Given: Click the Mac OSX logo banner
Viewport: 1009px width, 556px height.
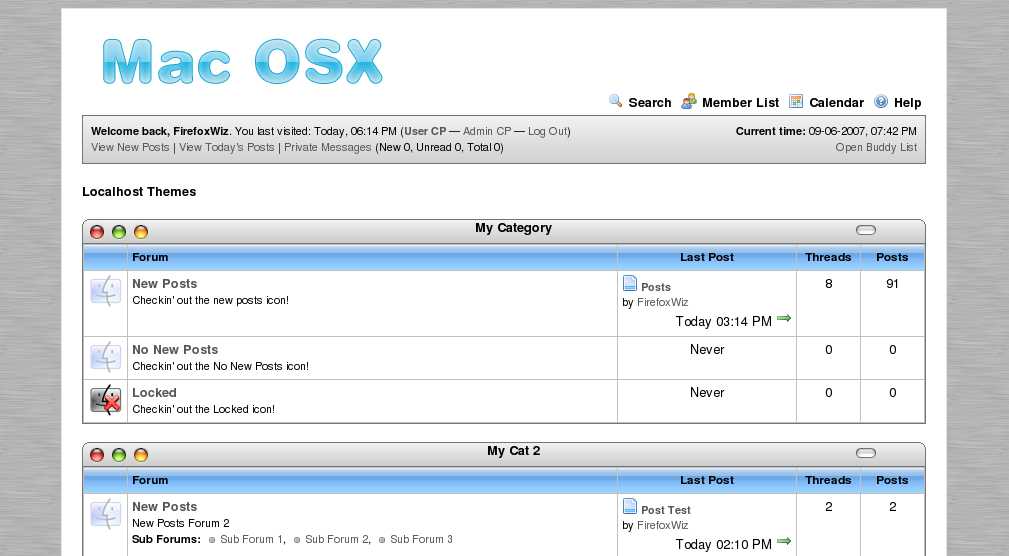Looking at the screenshot, I should pos(242,62).
